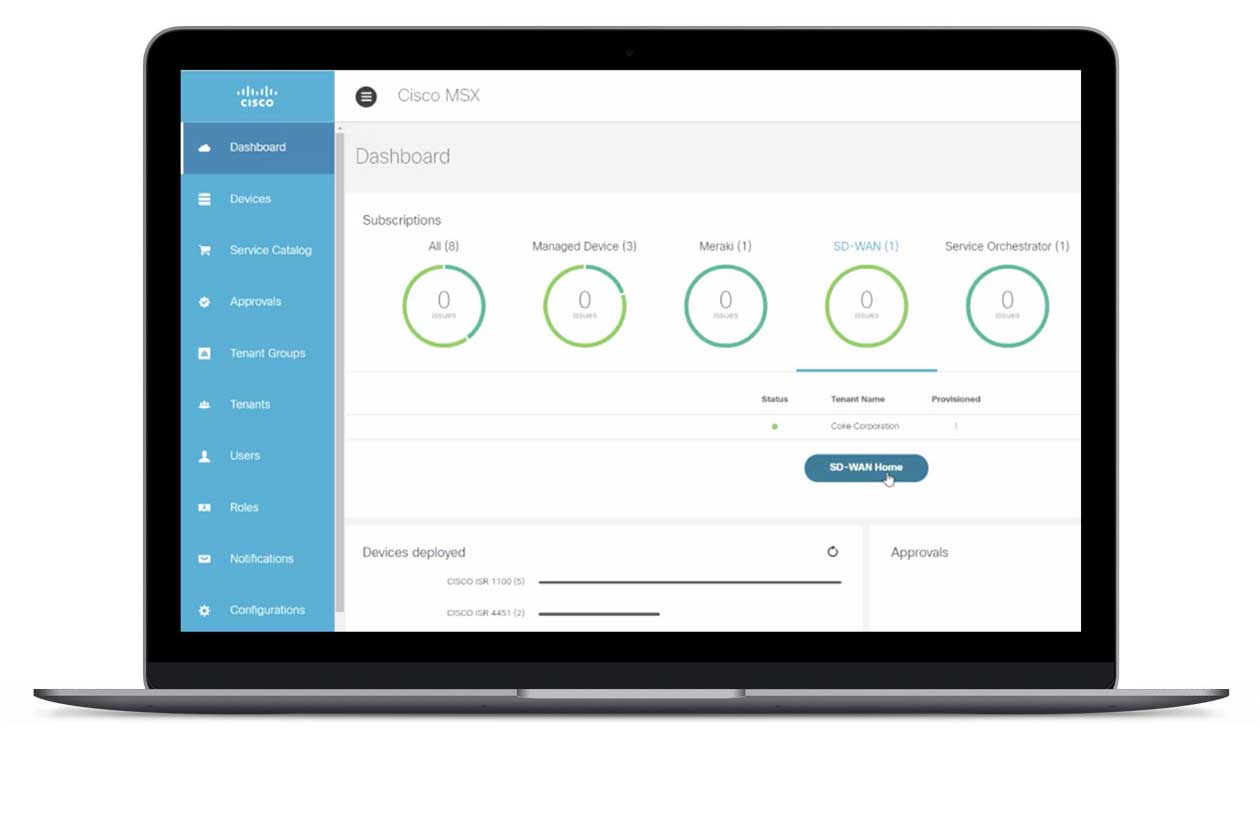
Task: Switch to the Managed Device (3) tab
Action: click(x=584, y=246)
